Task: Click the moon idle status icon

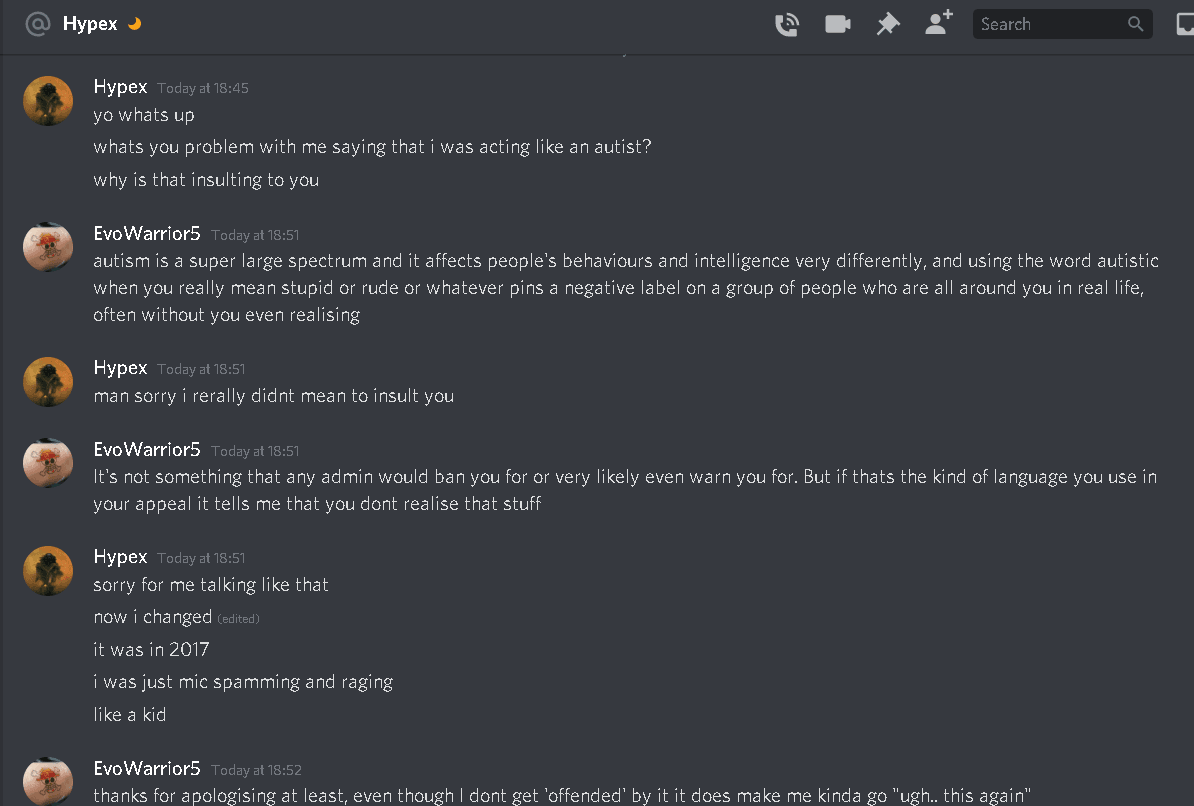Action: click(135, 23)
